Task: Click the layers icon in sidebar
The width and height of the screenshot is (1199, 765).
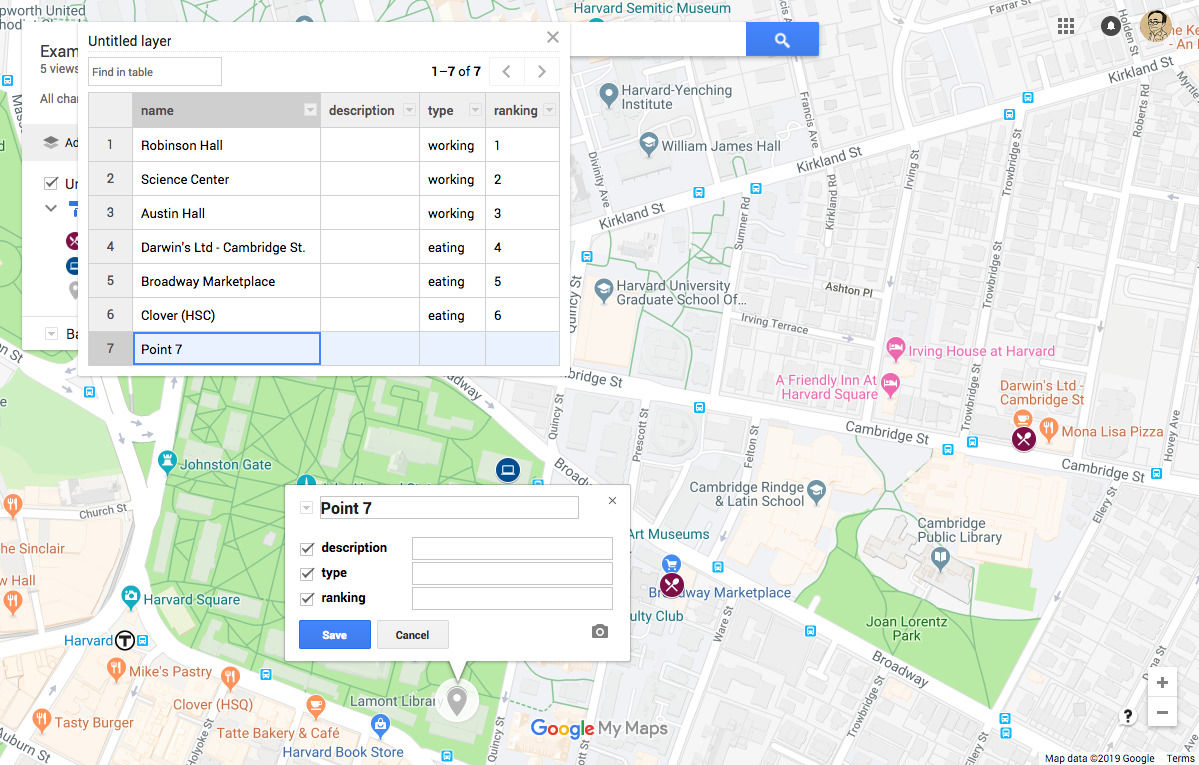Action: click(50, 142)
